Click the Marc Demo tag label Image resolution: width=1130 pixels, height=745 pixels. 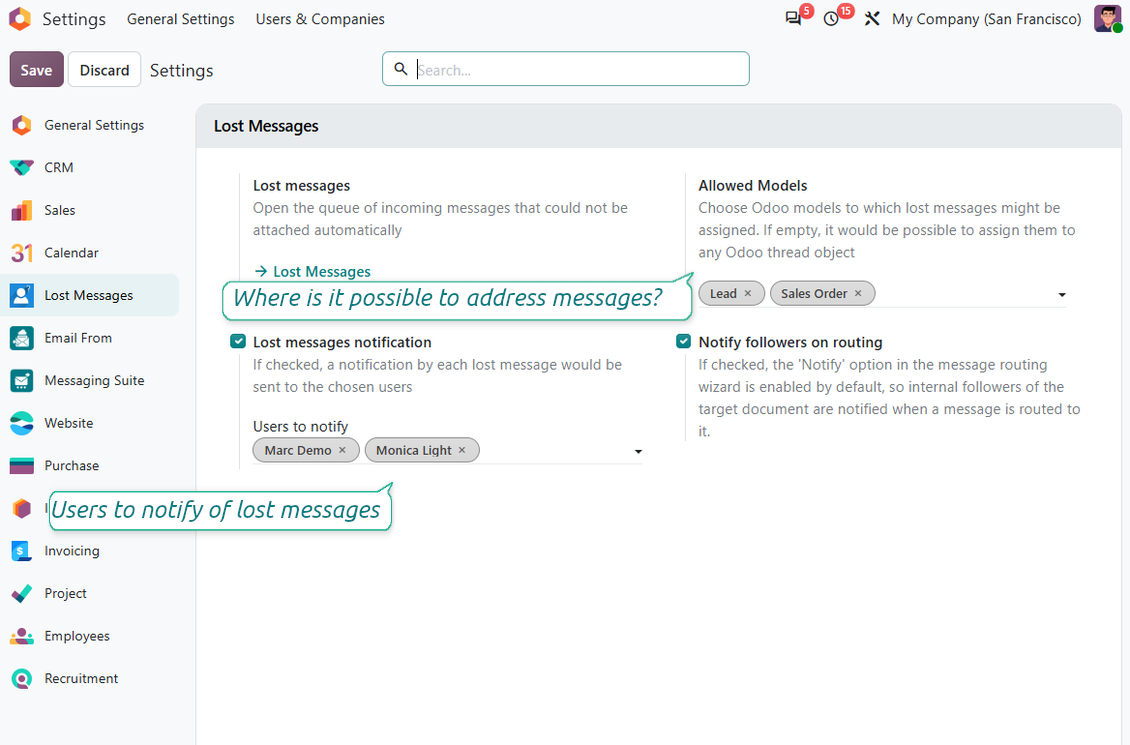(298, 450)
